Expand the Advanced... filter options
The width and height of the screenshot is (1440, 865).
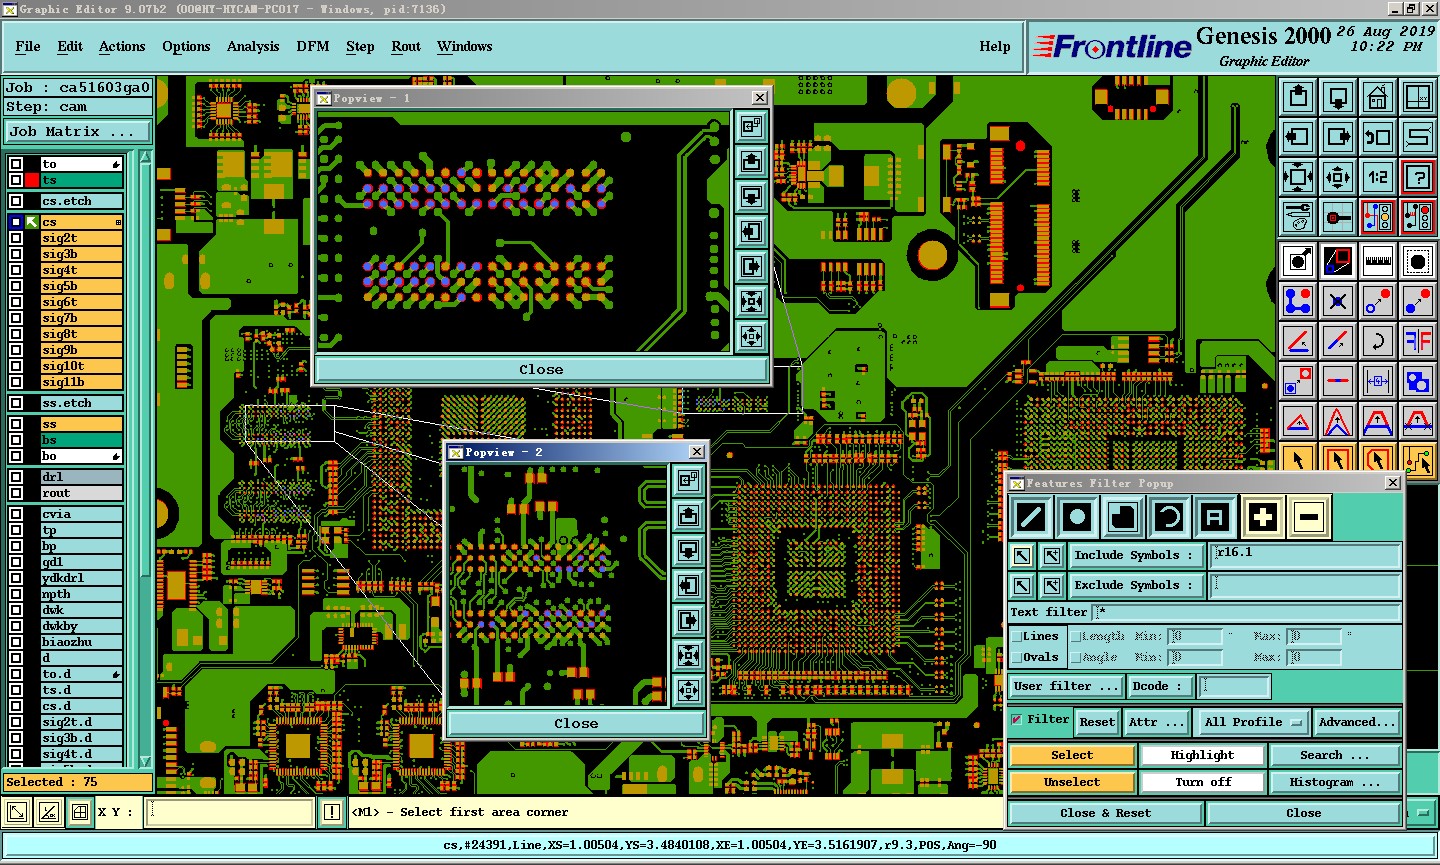(1356, 722)
